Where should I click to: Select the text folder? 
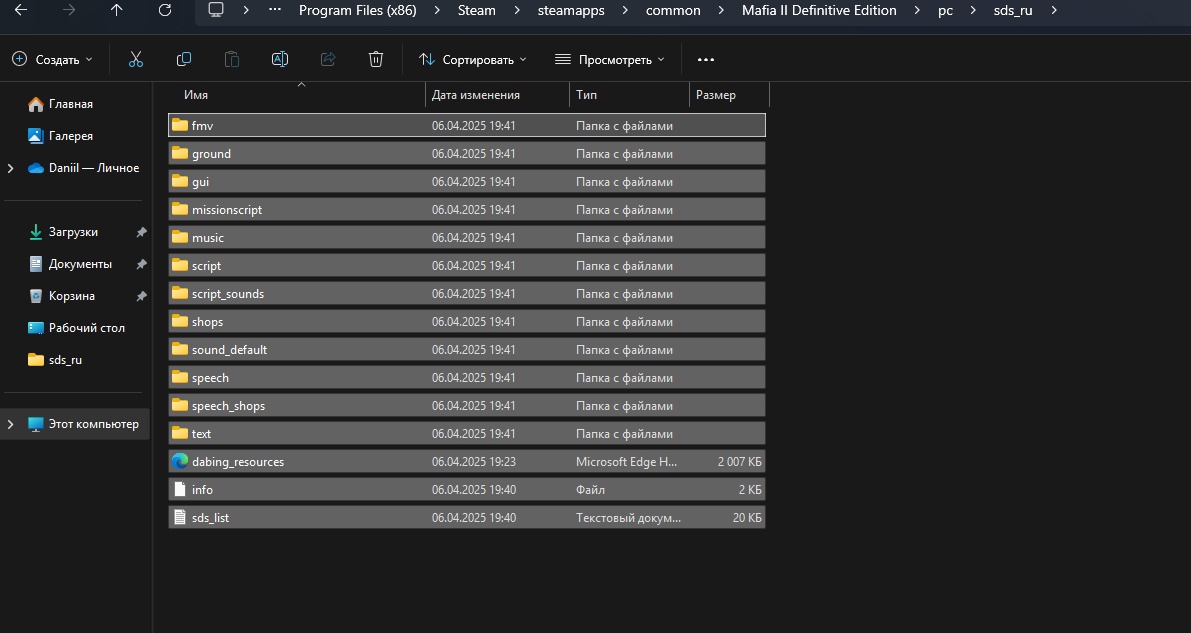466,434
